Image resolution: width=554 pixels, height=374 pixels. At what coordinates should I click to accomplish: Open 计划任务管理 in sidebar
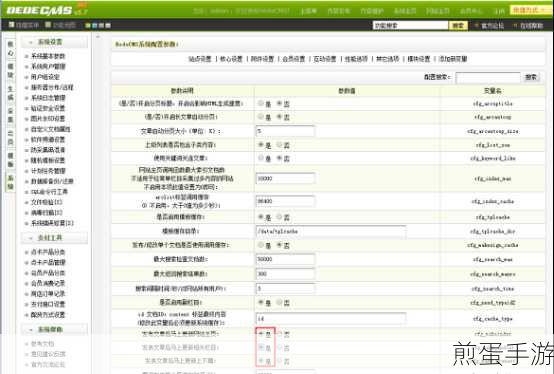tap(48, 171)
